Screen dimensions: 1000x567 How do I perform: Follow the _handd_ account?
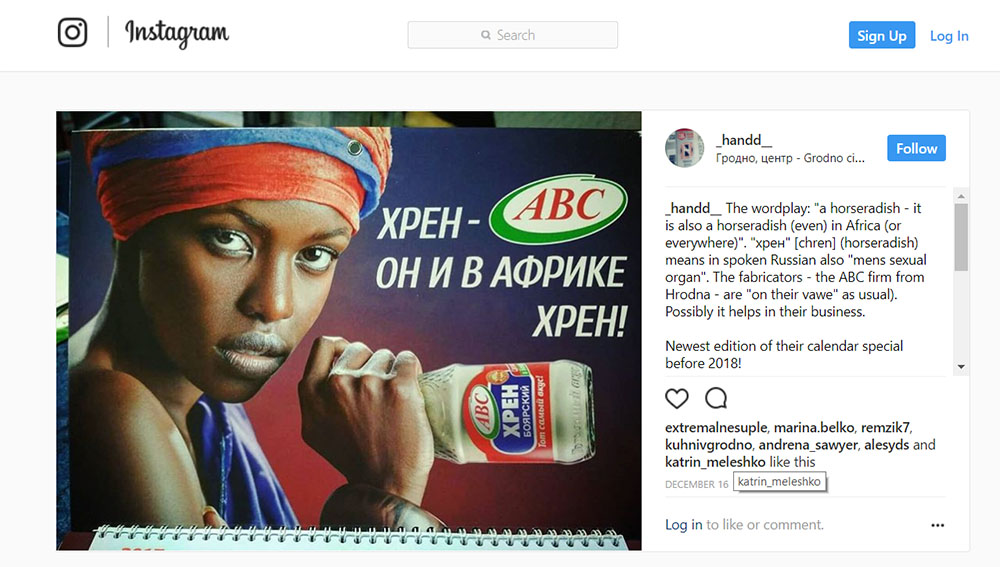point(916,148)
